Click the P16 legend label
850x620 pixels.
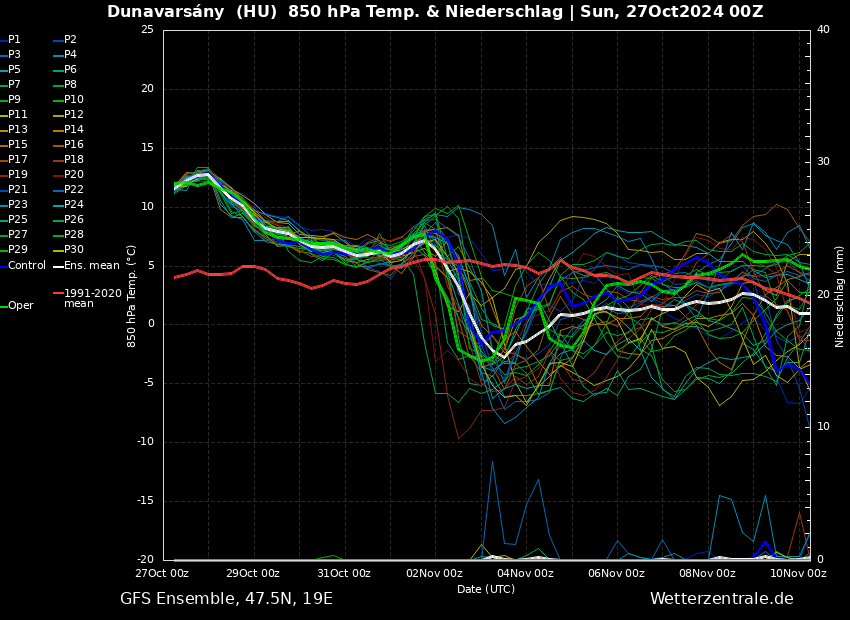pos(74,145)
